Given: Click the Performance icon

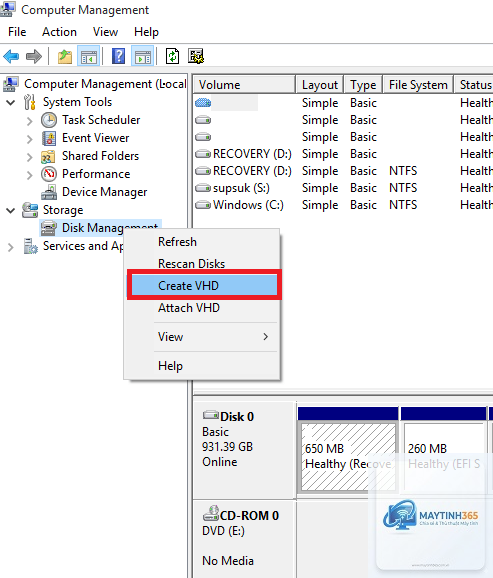Looking at the screenshot, I should [x=49, y=174].
